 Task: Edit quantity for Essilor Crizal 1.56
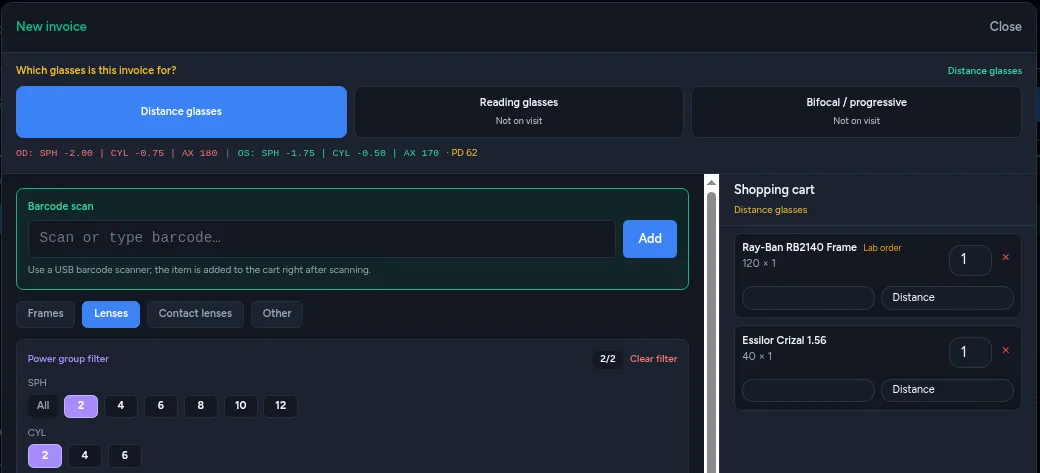pos(970,352)
